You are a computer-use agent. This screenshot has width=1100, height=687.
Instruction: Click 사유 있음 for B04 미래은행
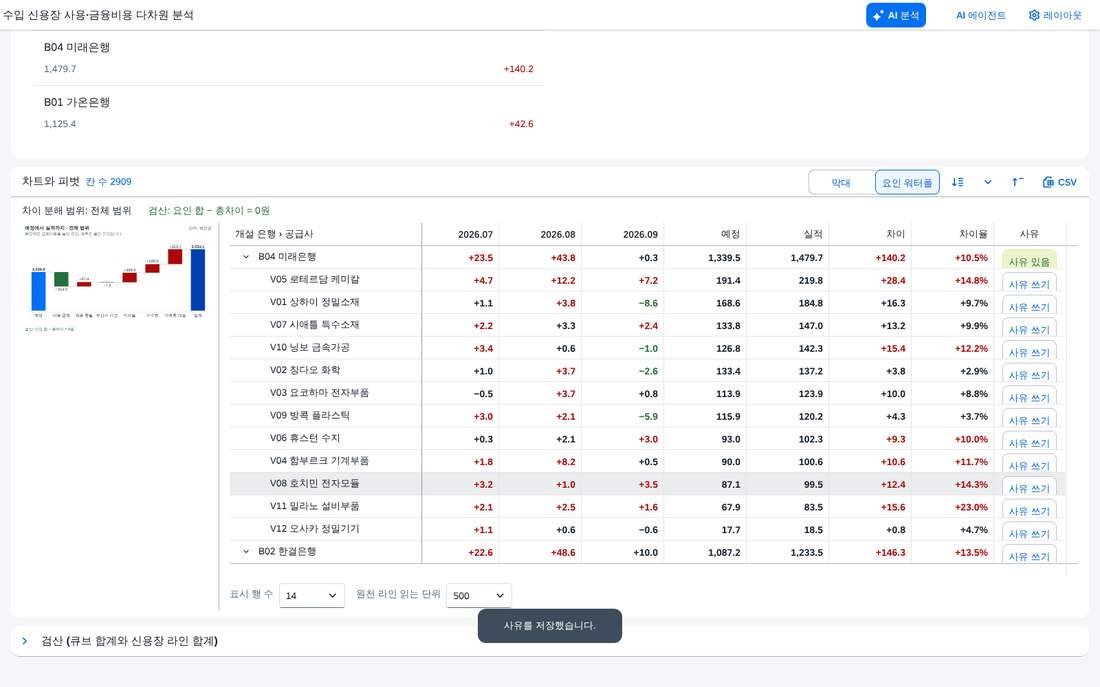[1029, 260]
